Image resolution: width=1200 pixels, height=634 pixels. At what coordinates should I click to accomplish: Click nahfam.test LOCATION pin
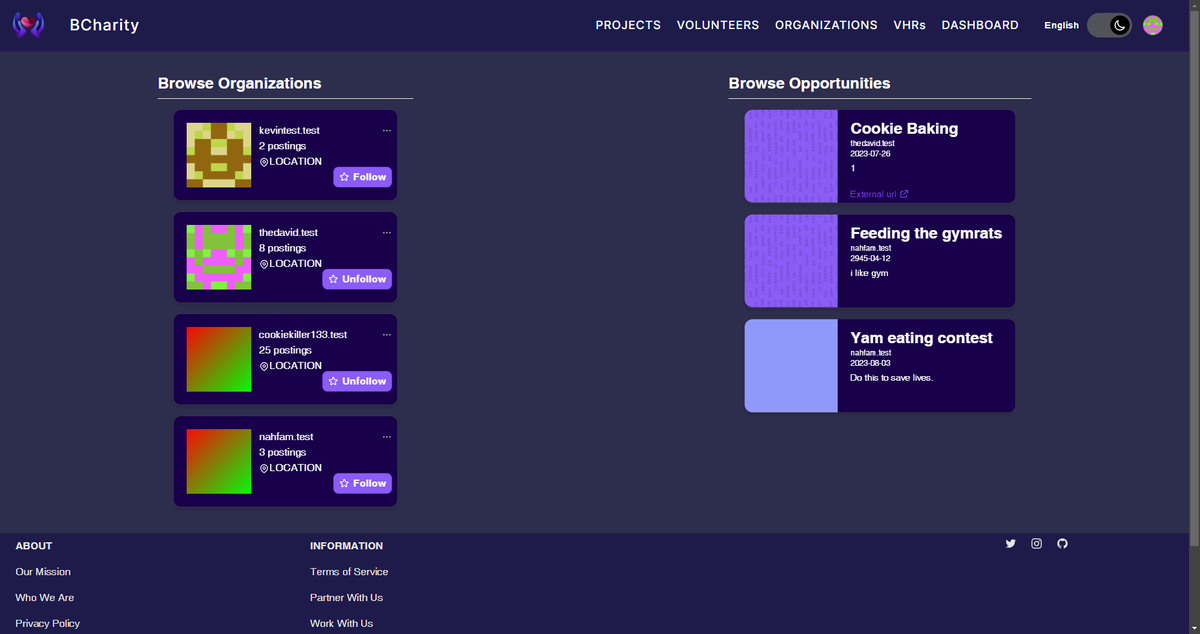point(264,468)
